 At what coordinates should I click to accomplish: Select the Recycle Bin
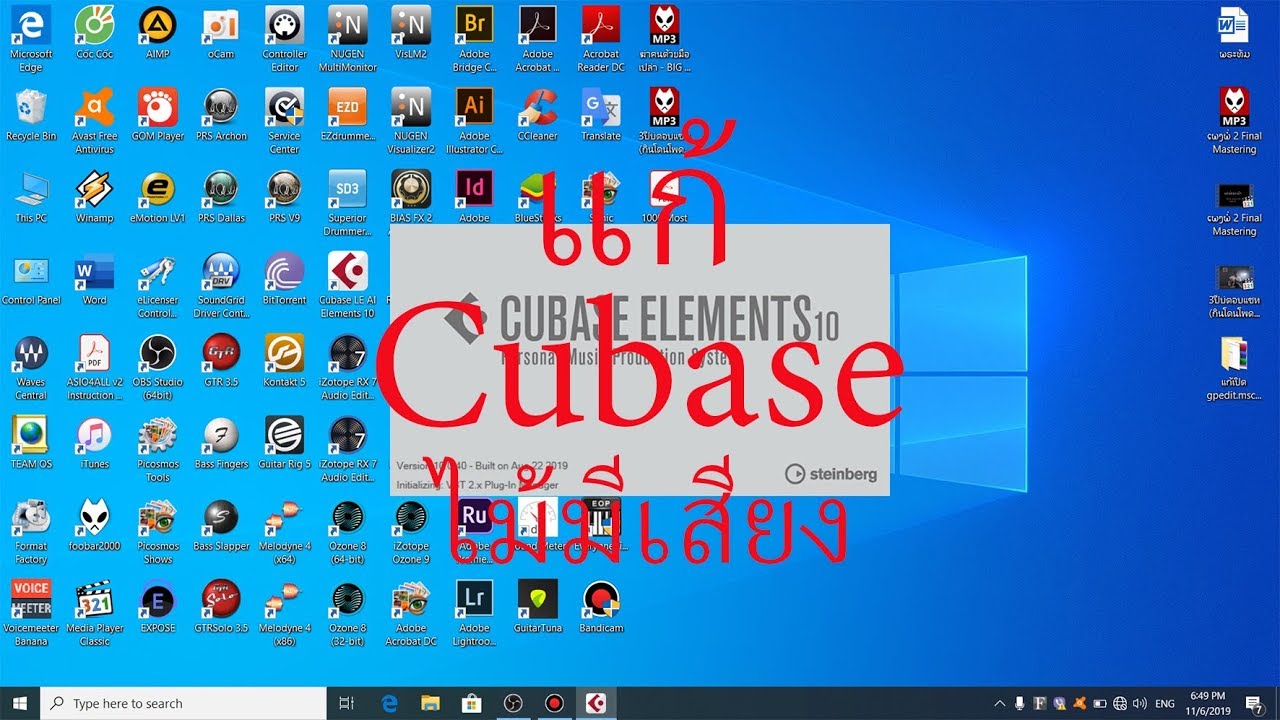click(31, 114)
